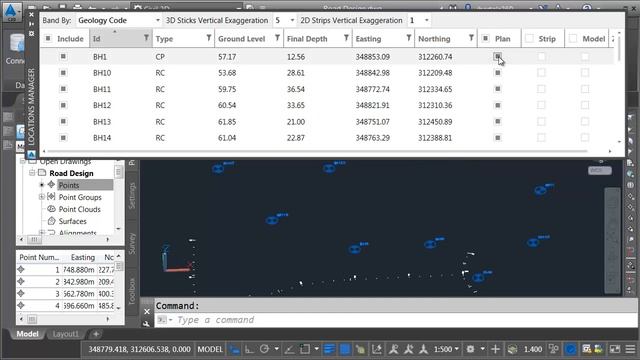The width and height of the screenshot is (640, 360).
Task: Toggle dynamic UCS icon
Action: click(x=376, y=349)
